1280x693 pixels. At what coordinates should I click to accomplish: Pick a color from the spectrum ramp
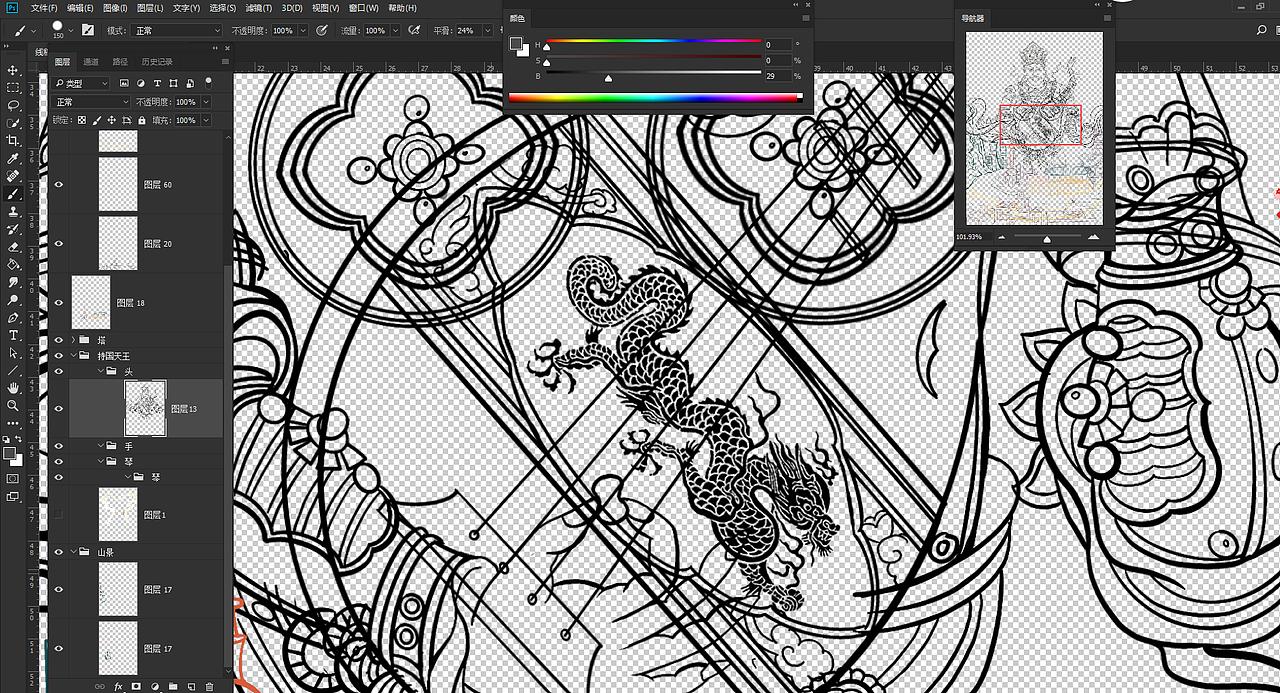click(655, 97)
